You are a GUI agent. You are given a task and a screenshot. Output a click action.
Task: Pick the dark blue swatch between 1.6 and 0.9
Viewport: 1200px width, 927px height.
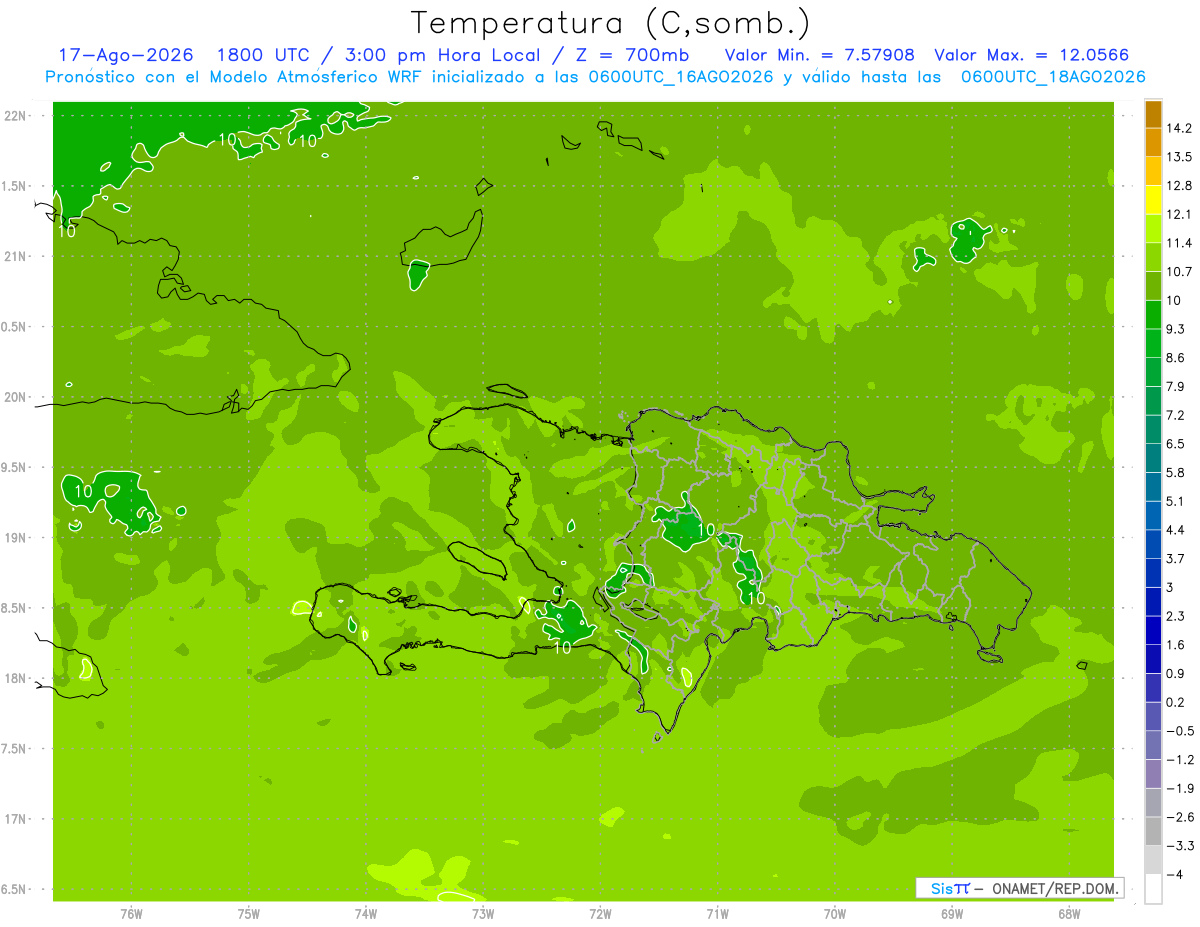pos(1153,659)
